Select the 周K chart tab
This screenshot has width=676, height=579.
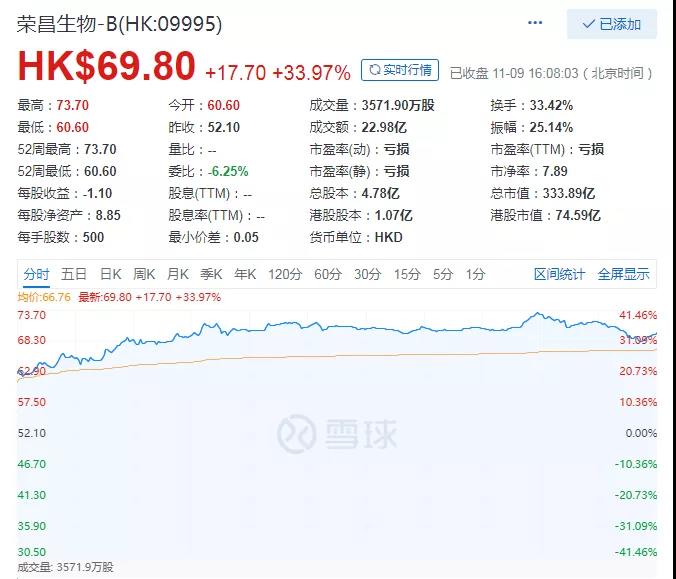(x=144, y=274)
